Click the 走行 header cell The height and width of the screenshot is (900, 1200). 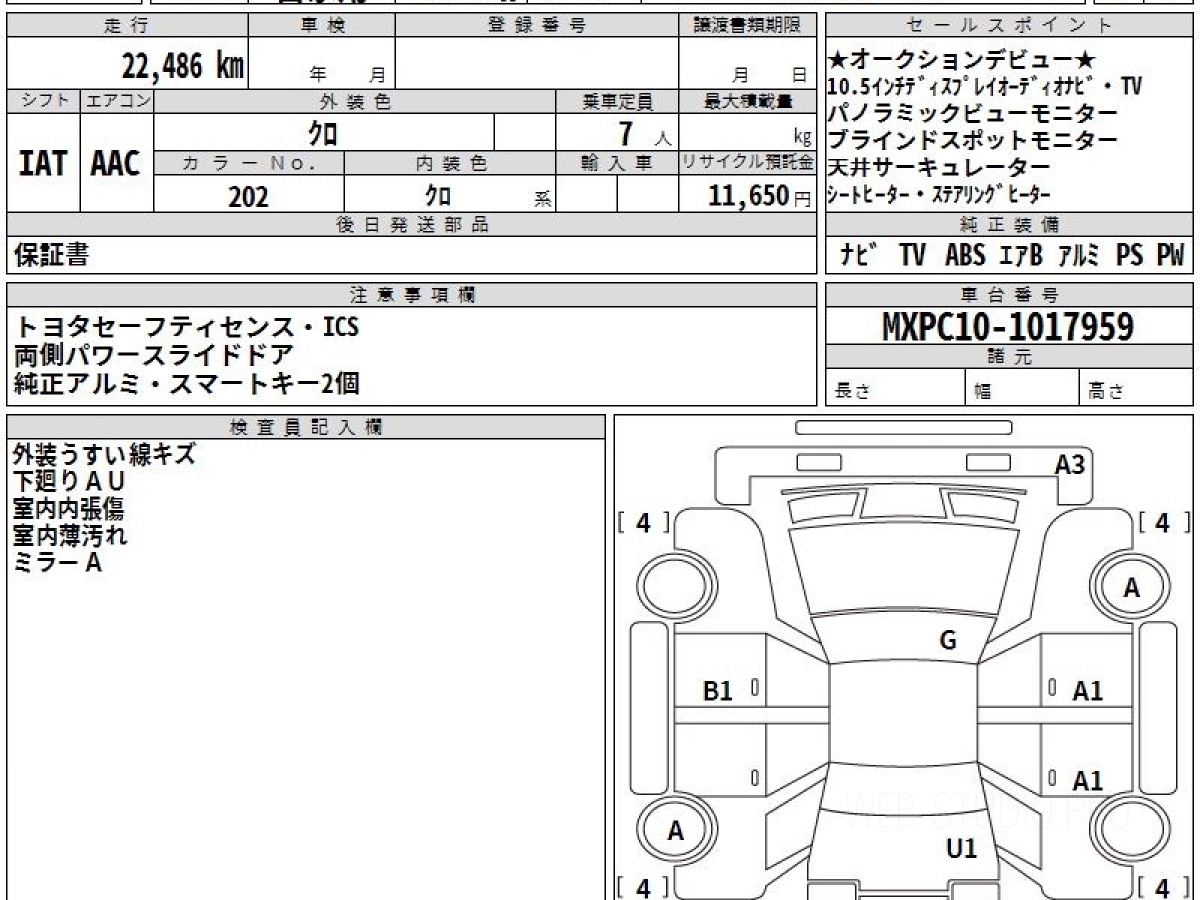coord(126,26)
